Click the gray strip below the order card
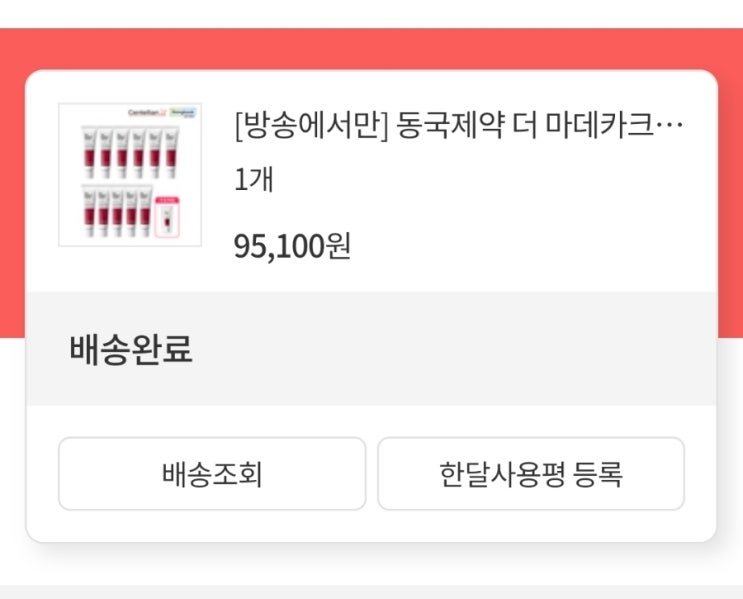 point(371,591)
